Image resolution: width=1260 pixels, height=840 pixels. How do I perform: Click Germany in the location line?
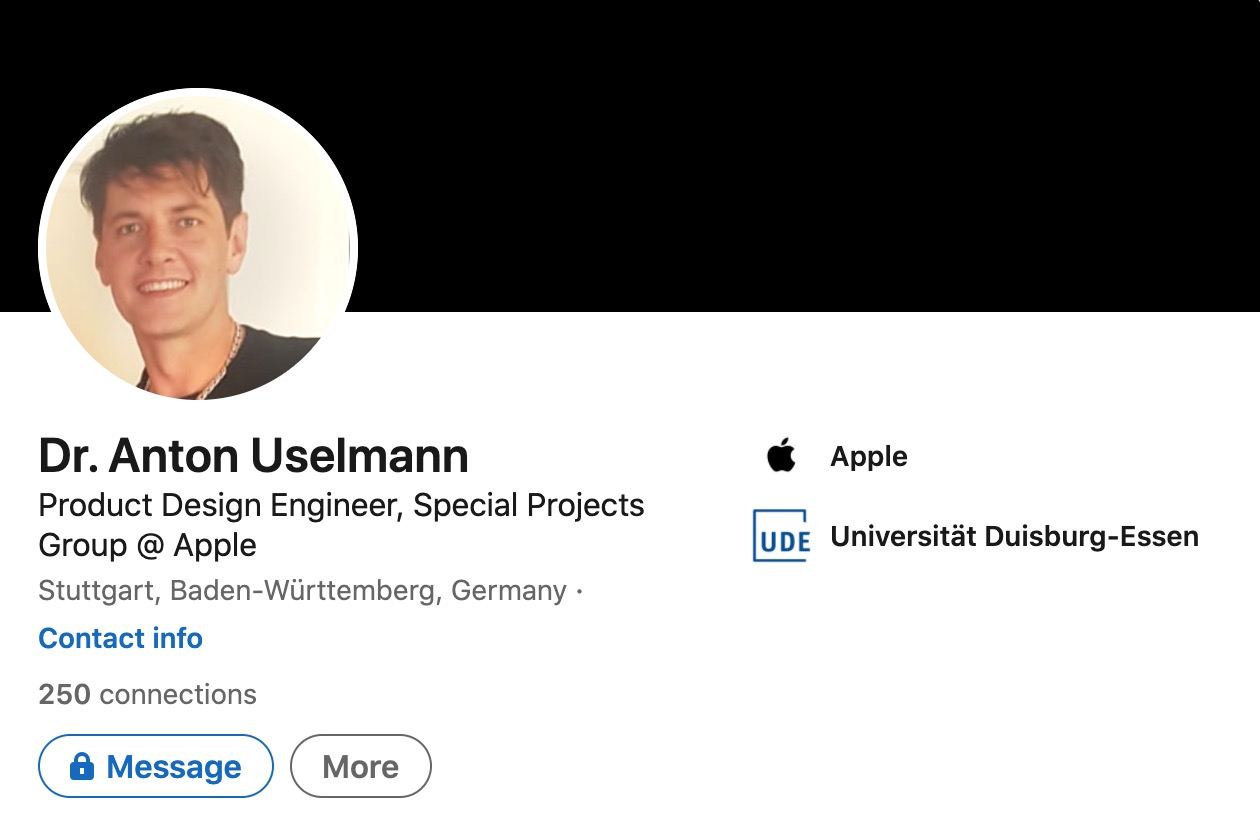coord(509,590)
